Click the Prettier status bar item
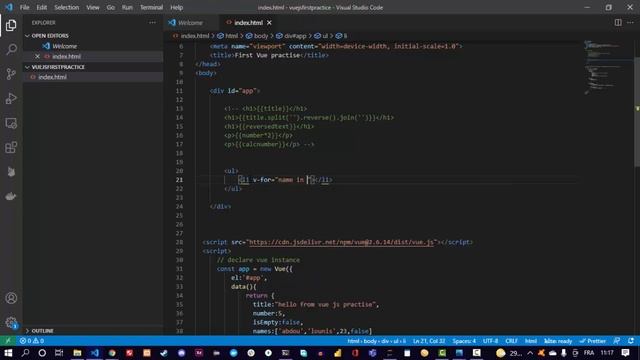The image size is (640, 360). 593,341
